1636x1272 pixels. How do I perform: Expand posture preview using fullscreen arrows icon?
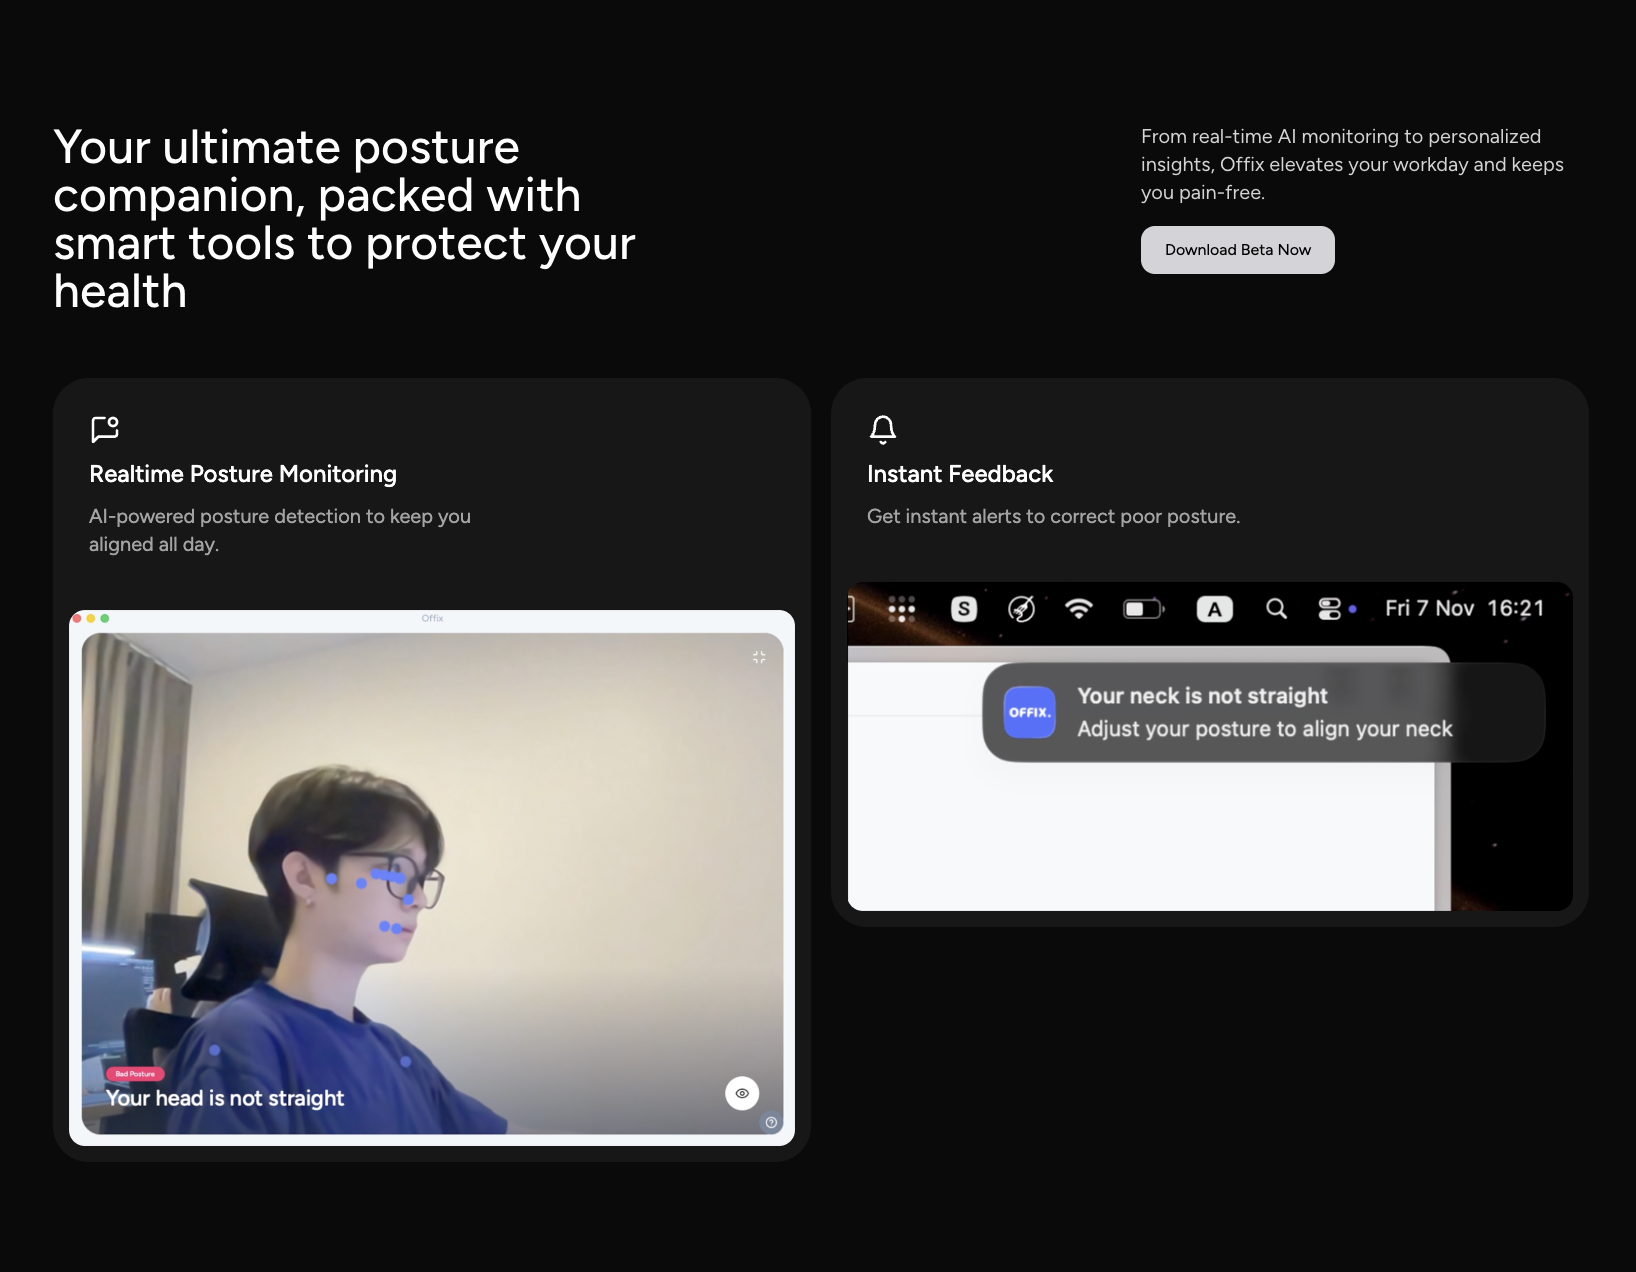point(759,657)
